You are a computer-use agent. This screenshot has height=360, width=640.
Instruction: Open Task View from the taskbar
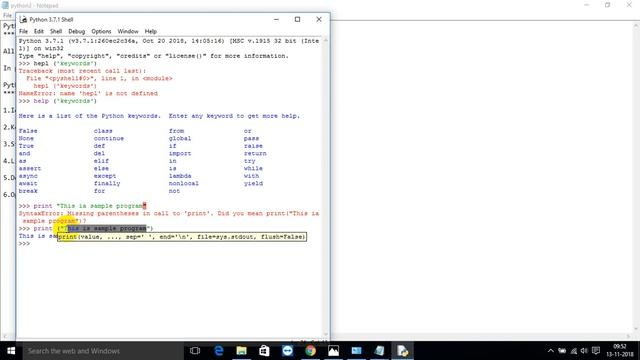pyautogui.click(x=195, y=351)
